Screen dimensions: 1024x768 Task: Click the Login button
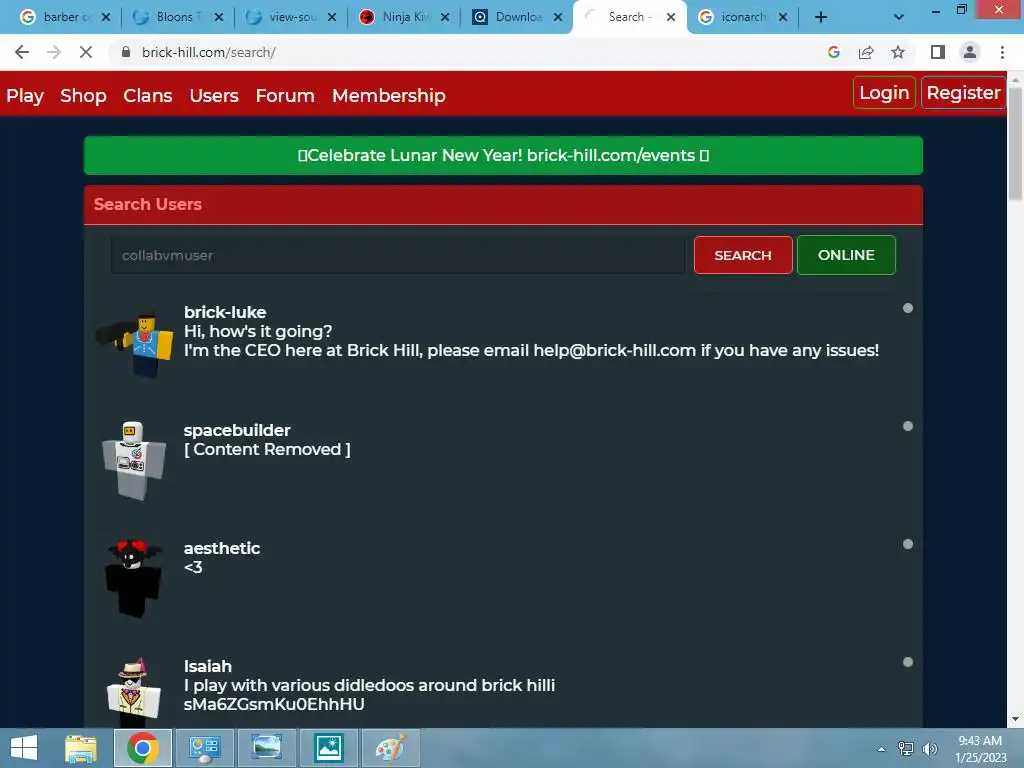click(x=884, y=93)
